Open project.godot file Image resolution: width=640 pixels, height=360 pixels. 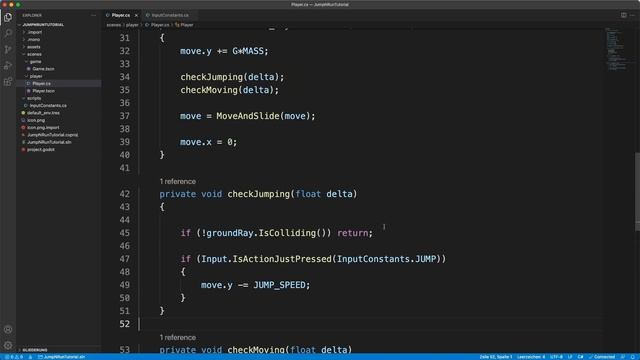41,150
